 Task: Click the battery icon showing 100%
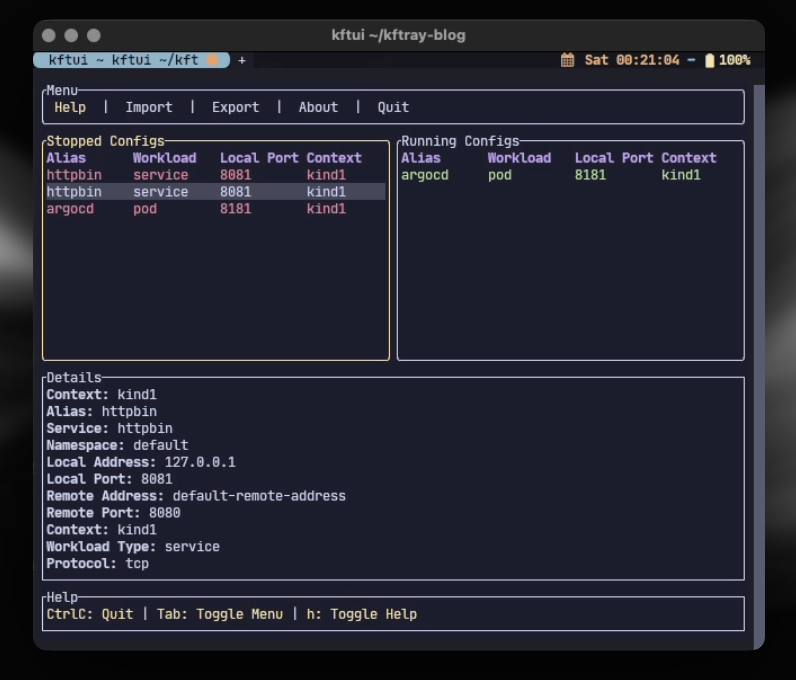[710, 60]
